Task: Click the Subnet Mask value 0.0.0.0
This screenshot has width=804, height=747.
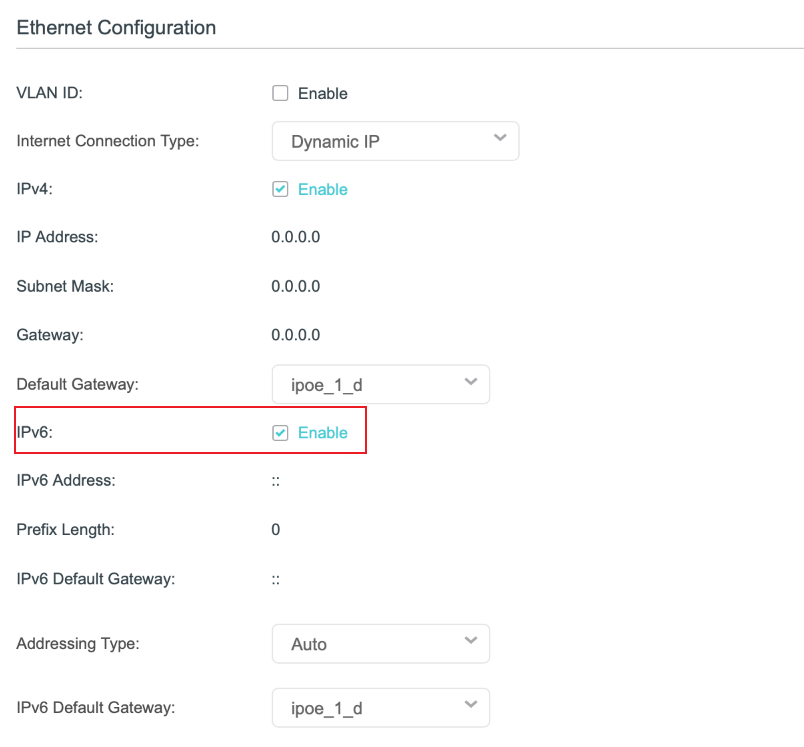Action: tap(295, 286)
